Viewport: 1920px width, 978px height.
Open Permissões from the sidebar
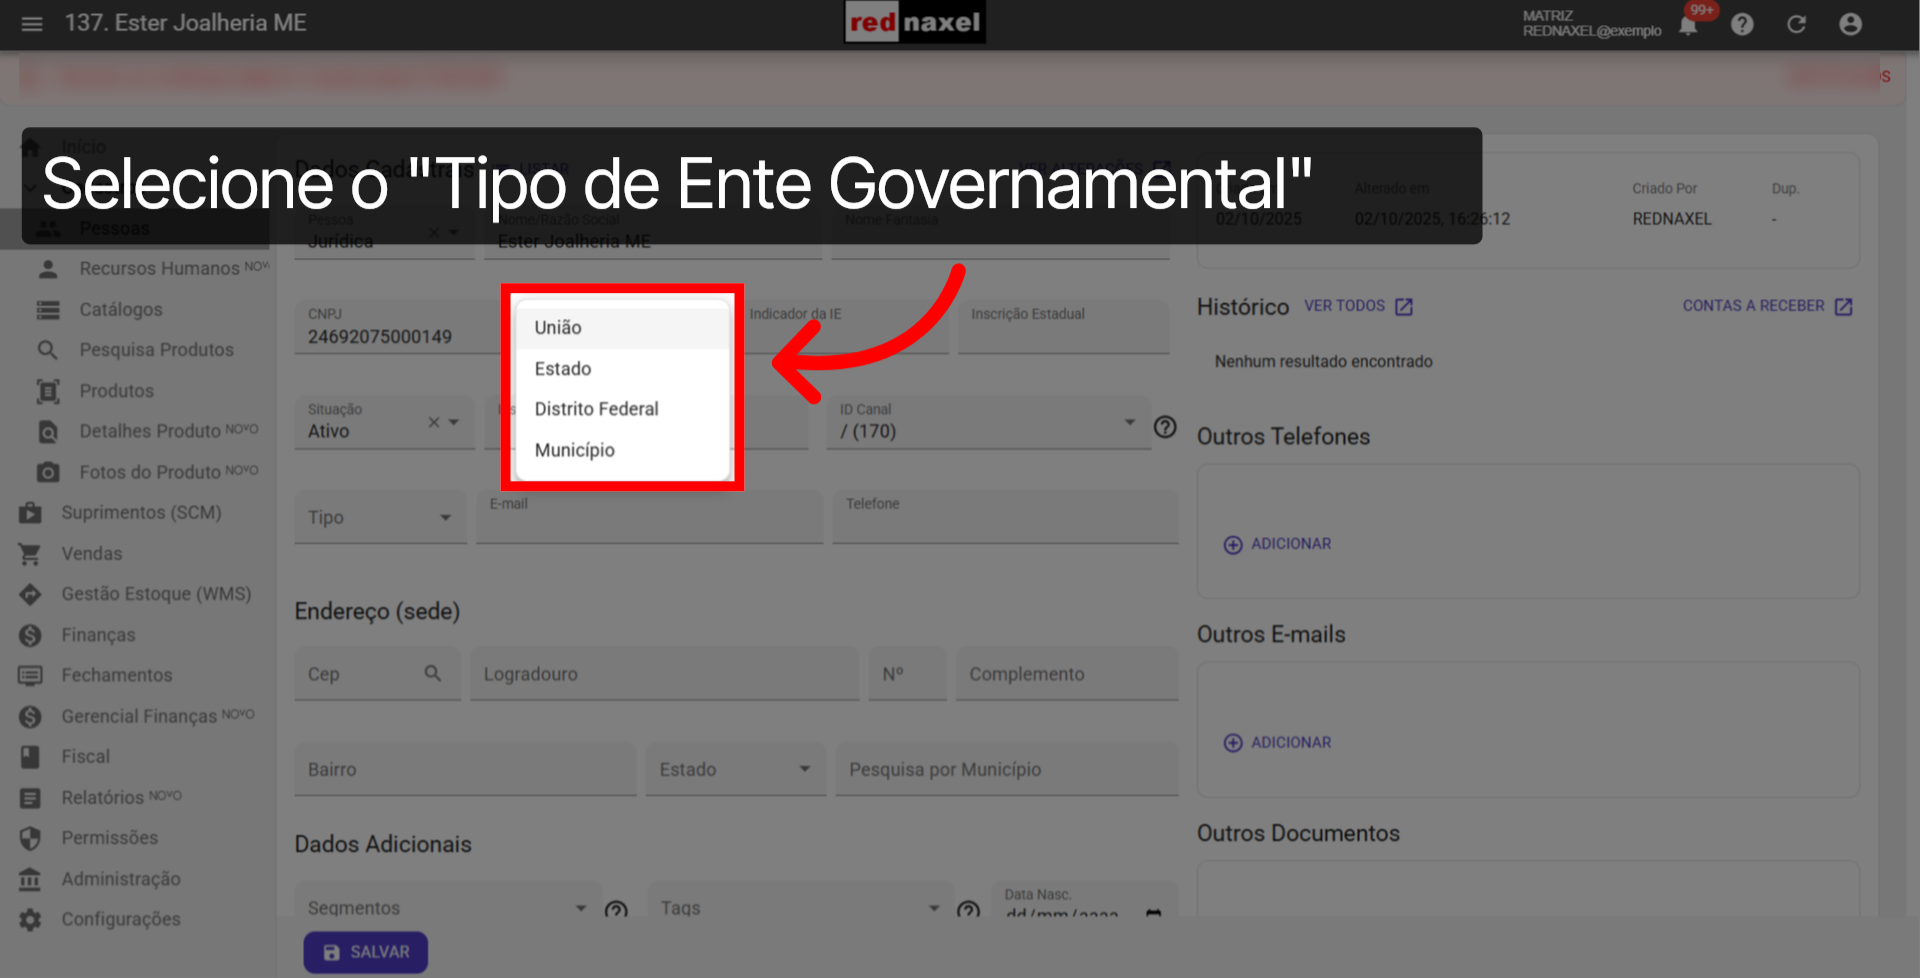click(x=109, y=837)
